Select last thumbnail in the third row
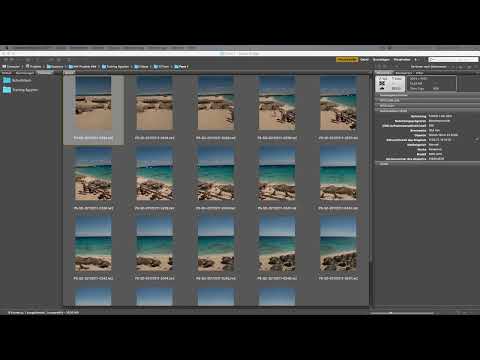Viewport: 480px width, 360px height. [x=338, y=244]
